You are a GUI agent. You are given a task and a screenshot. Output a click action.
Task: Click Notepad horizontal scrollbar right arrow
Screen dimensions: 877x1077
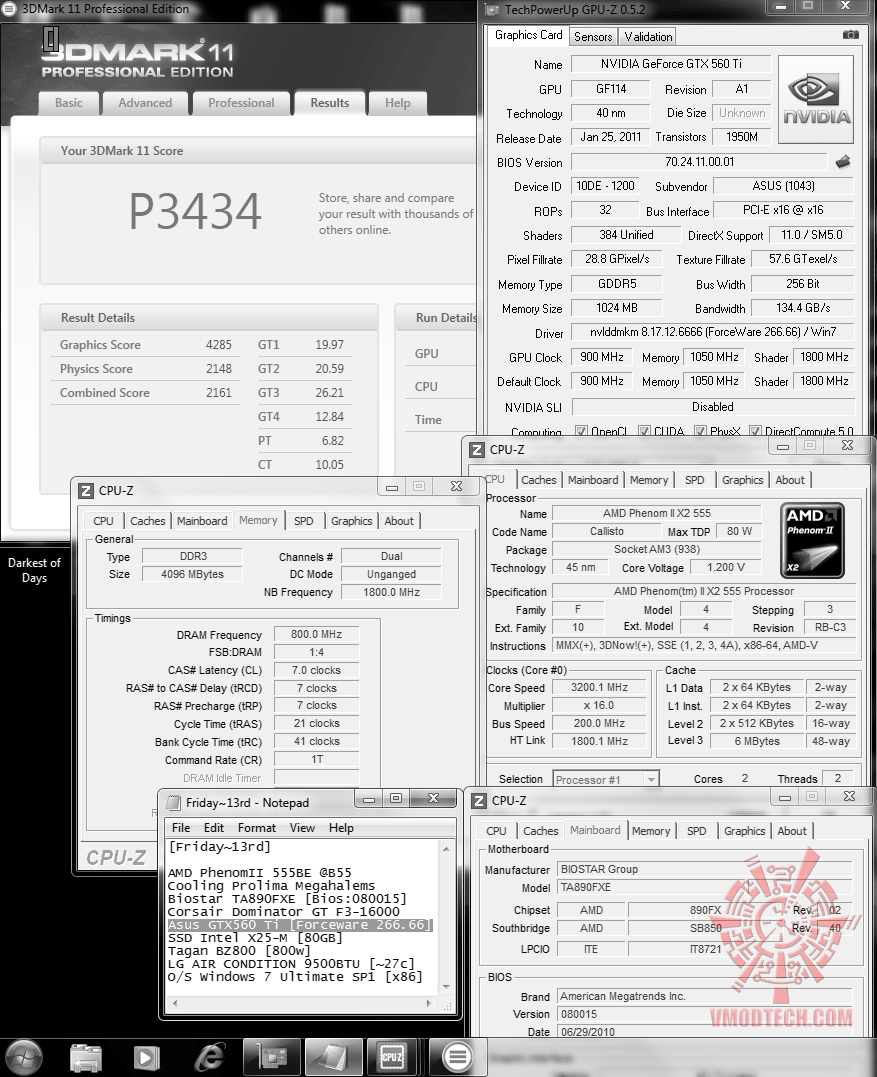429,1003
